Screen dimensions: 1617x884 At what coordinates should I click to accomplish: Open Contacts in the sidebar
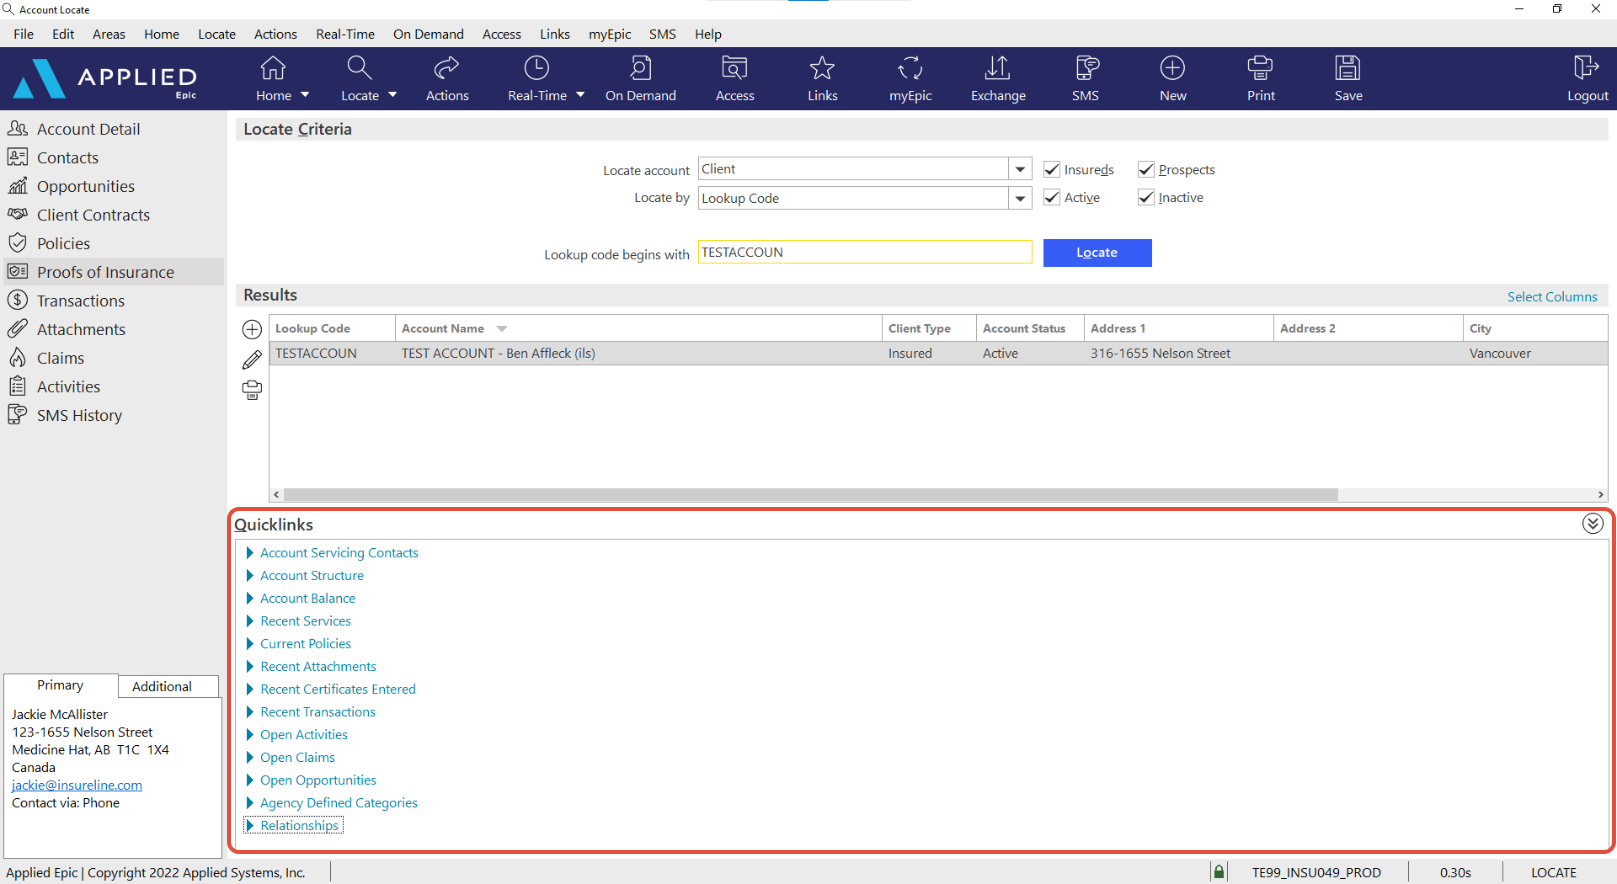point(67,158)
